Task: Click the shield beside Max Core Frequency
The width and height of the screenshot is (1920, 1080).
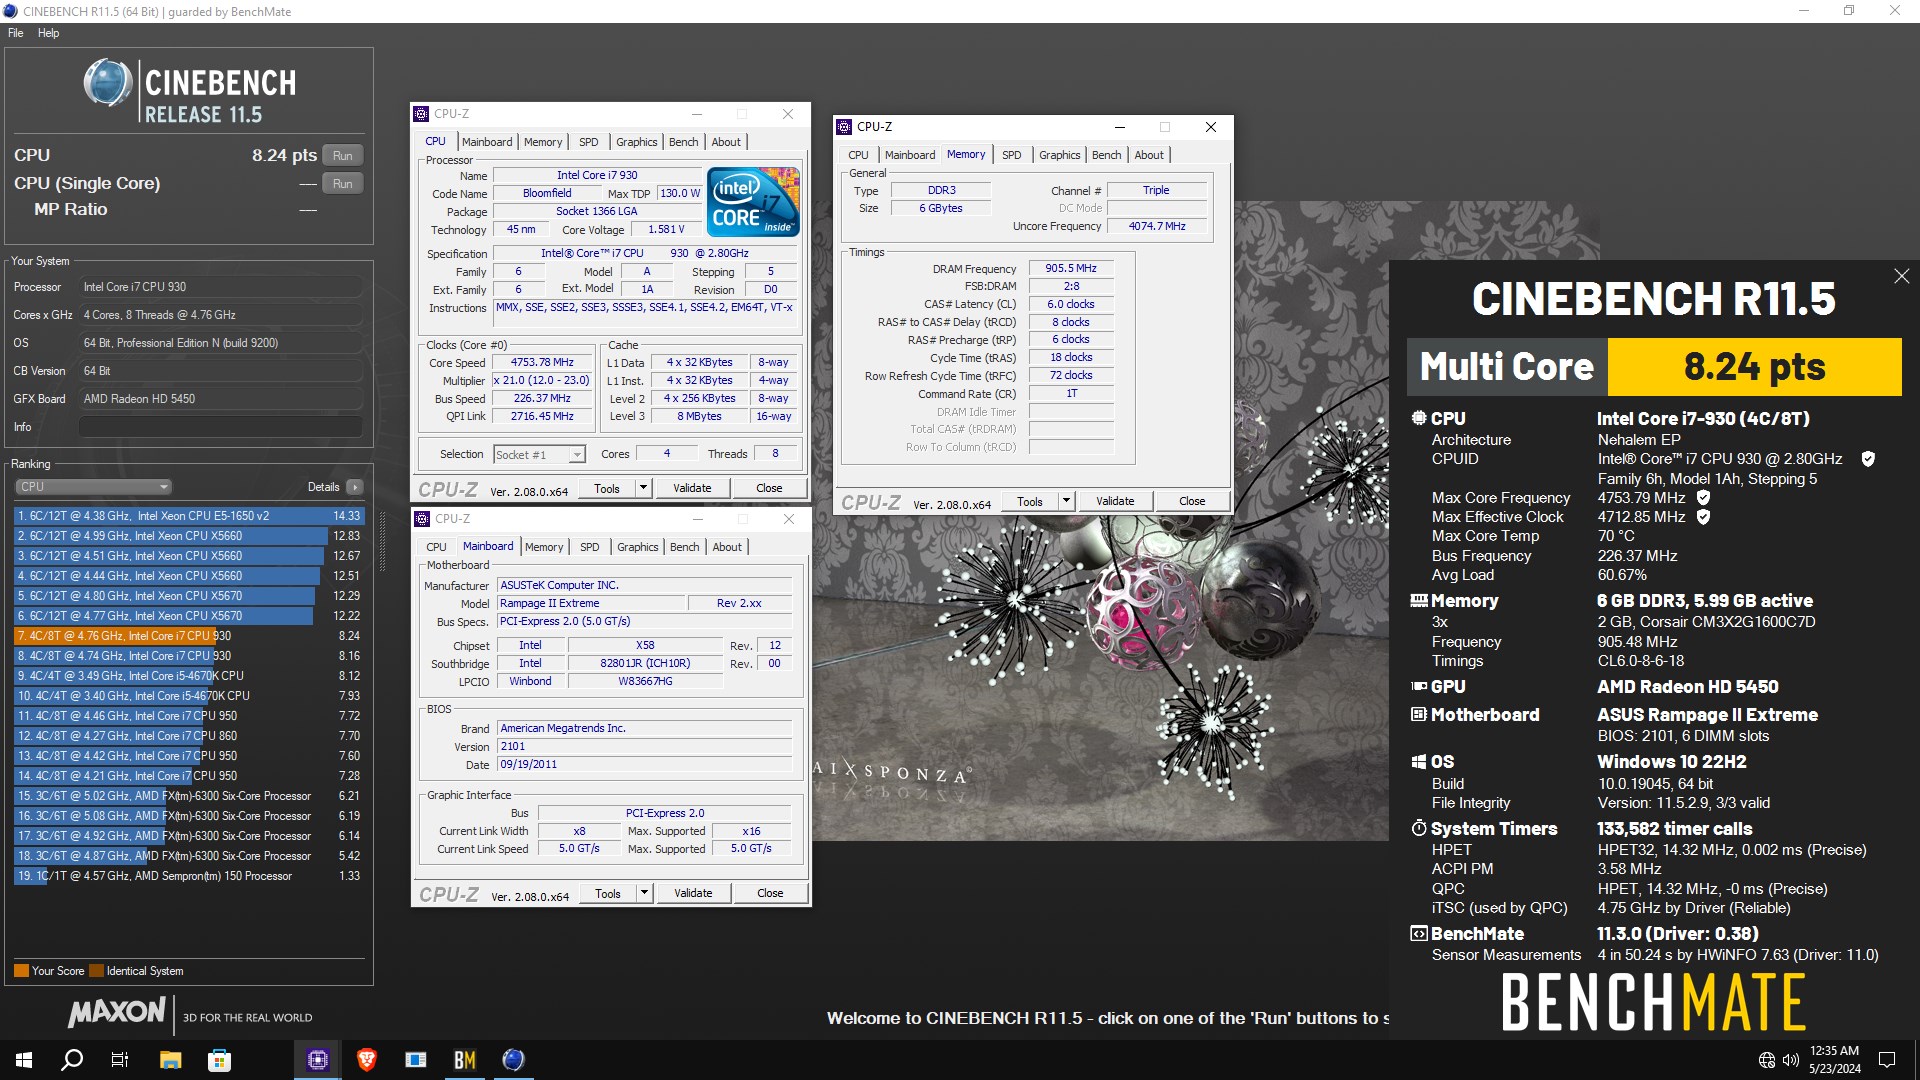Action: (1703, 498)
